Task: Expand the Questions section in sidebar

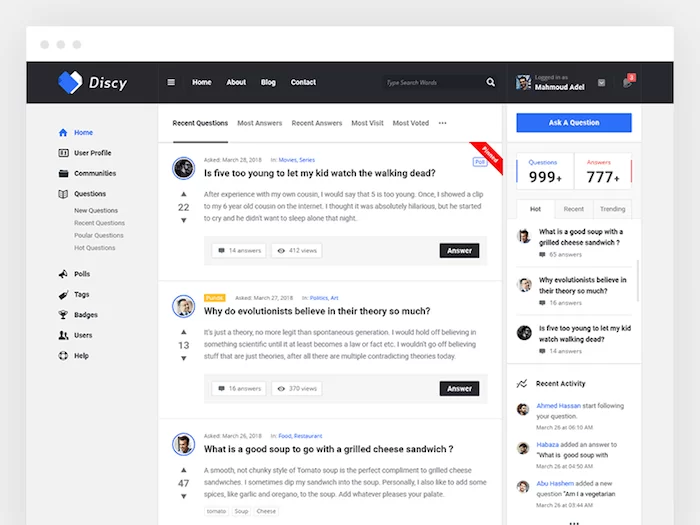Action: 89,194
